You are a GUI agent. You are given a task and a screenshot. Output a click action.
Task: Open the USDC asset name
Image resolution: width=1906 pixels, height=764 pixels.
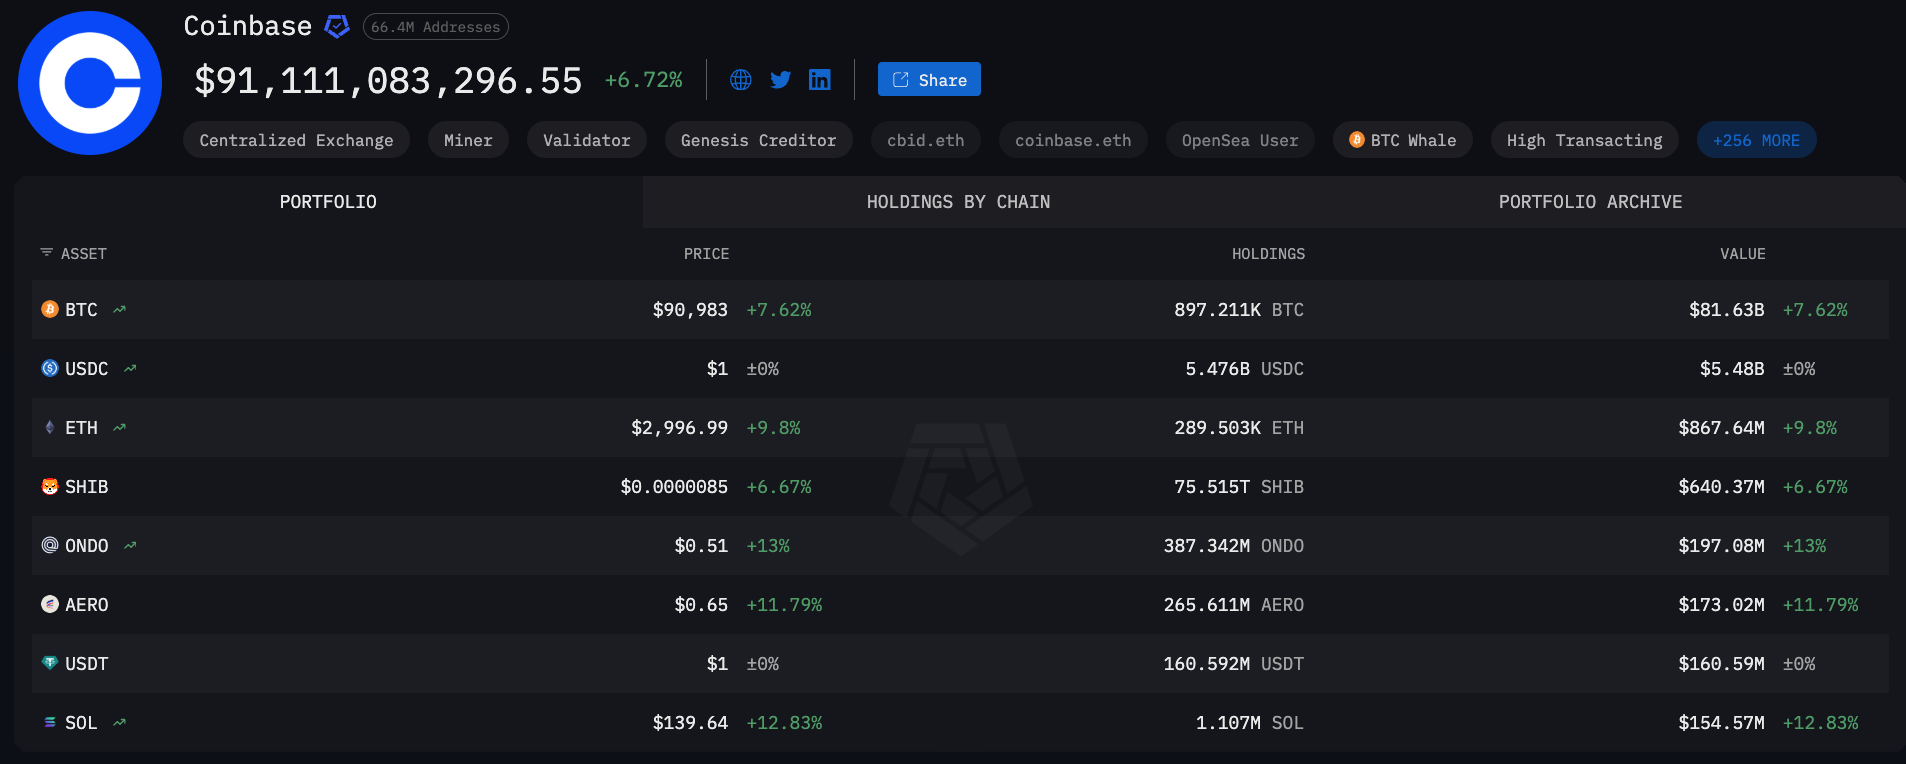click(87, 369)
